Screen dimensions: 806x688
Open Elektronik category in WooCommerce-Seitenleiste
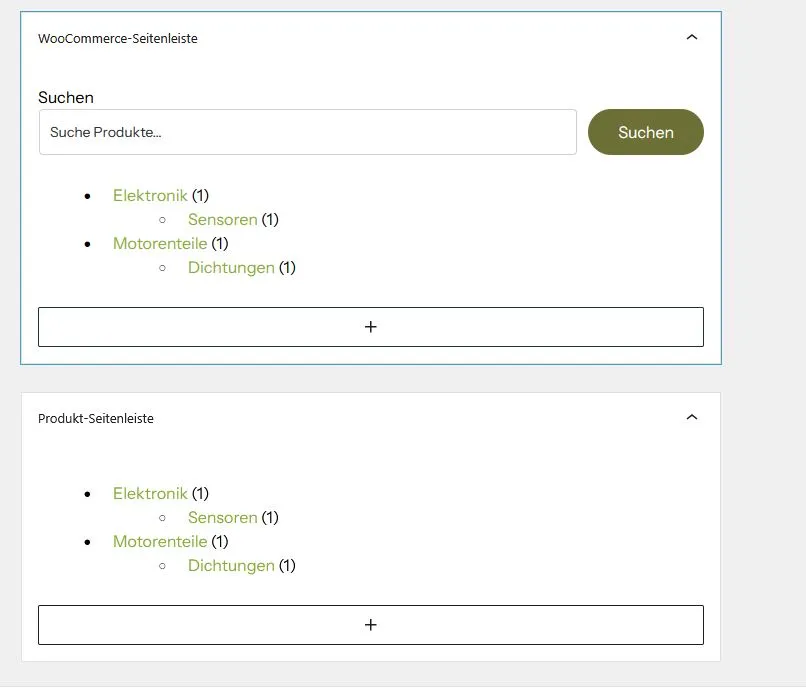pos(150,195)
